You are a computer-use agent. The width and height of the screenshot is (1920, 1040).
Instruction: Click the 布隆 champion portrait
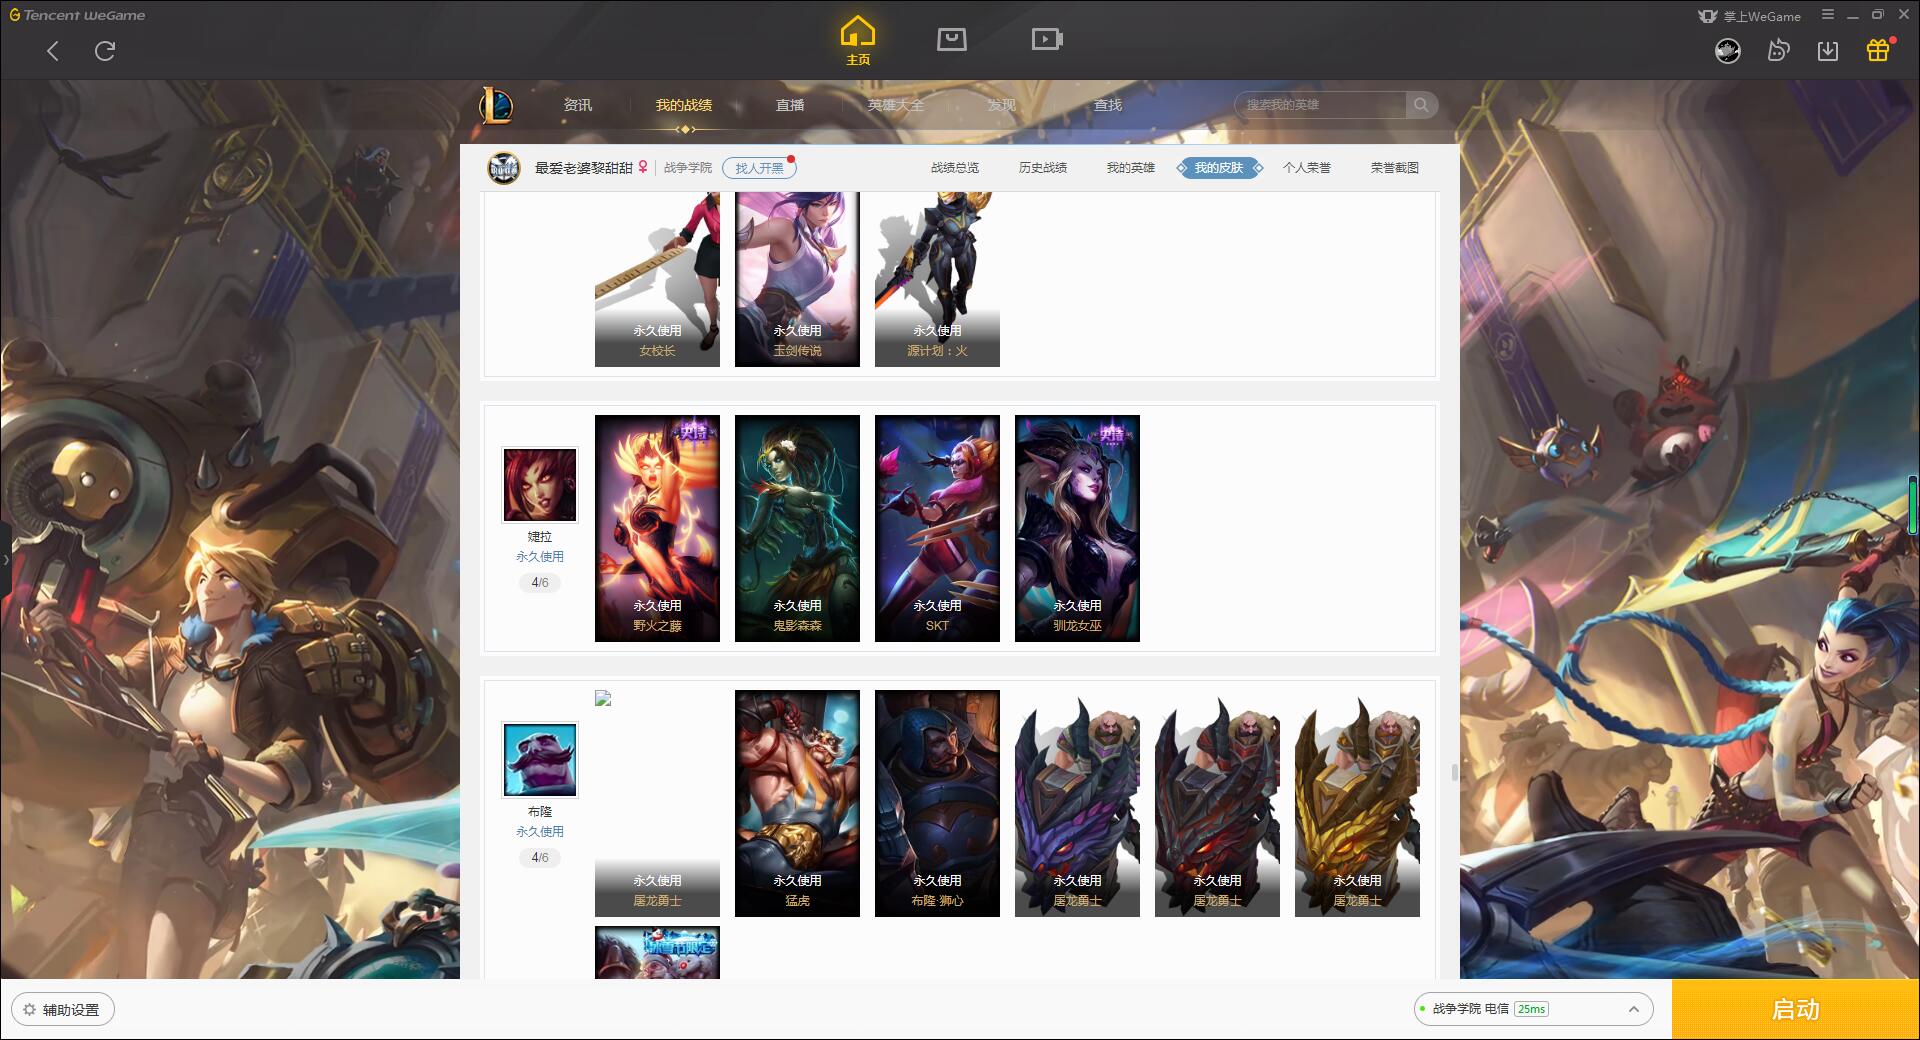(x=540, y=760)
